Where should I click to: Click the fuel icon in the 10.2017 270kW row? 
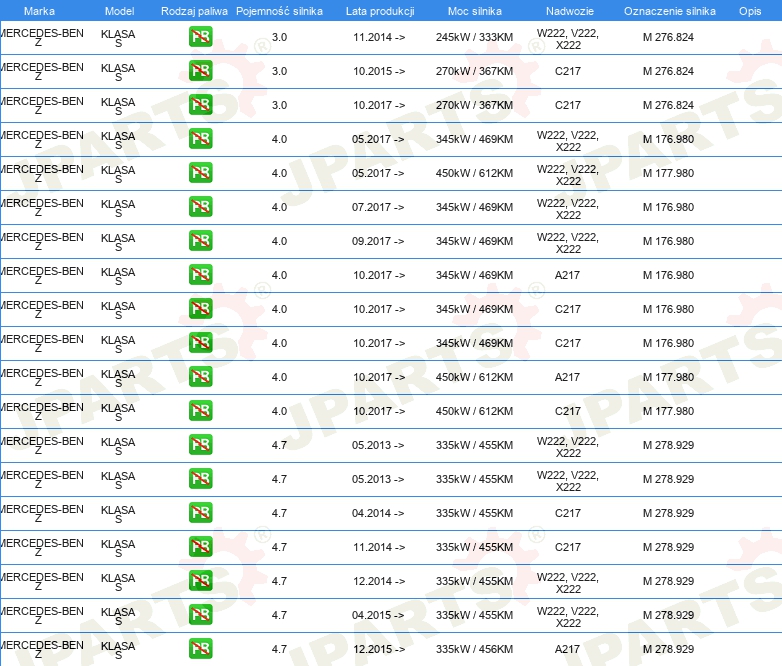(x=200, y=105)
